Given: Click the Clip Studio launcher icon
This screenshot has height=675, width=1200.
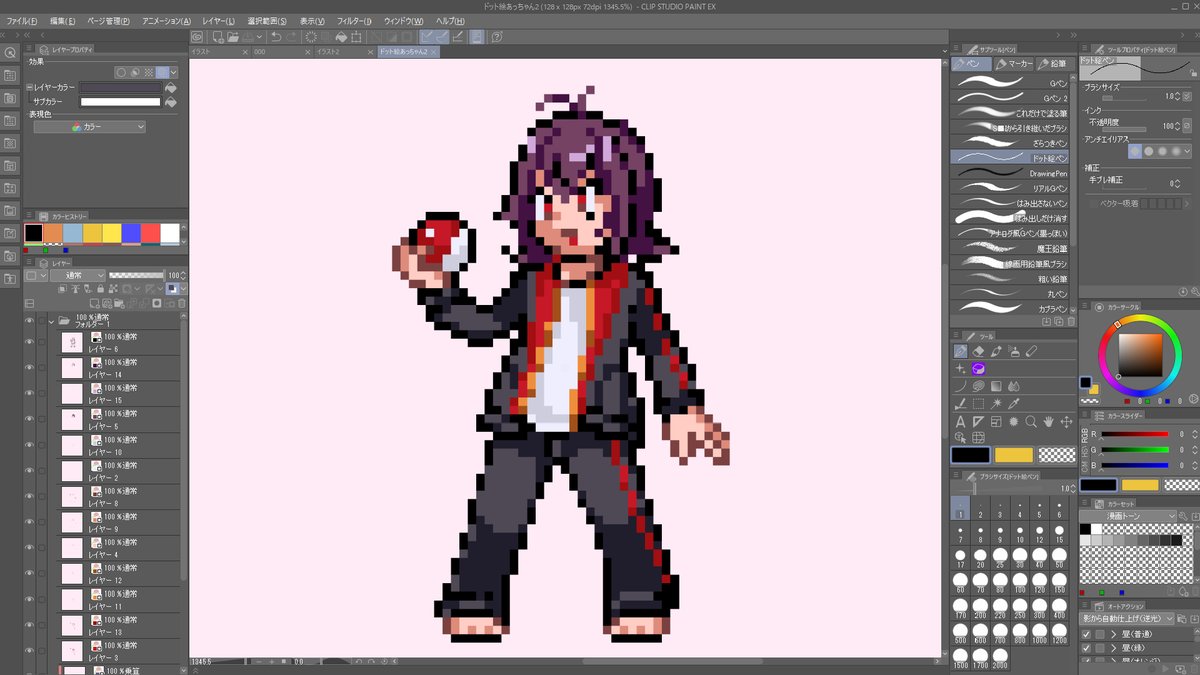Looking at the screenshot, I should (x=197, y=37).
